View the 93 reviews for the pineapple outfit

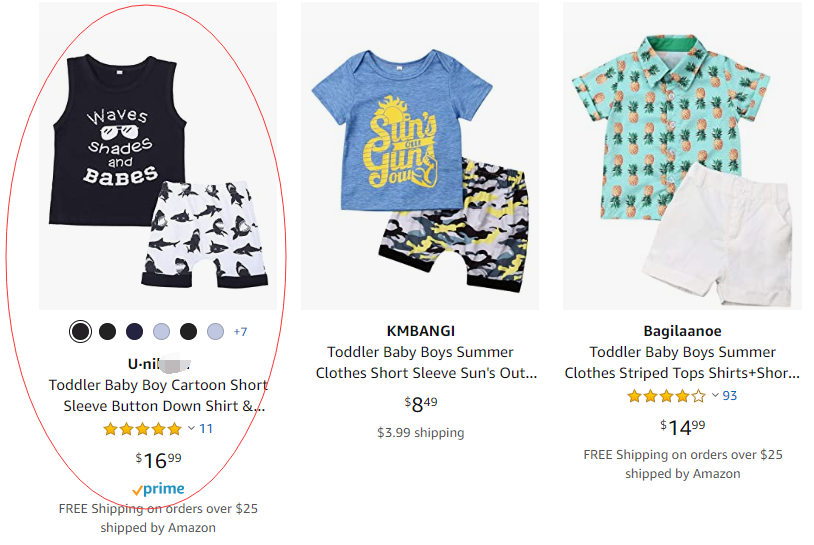pos(730,396)
